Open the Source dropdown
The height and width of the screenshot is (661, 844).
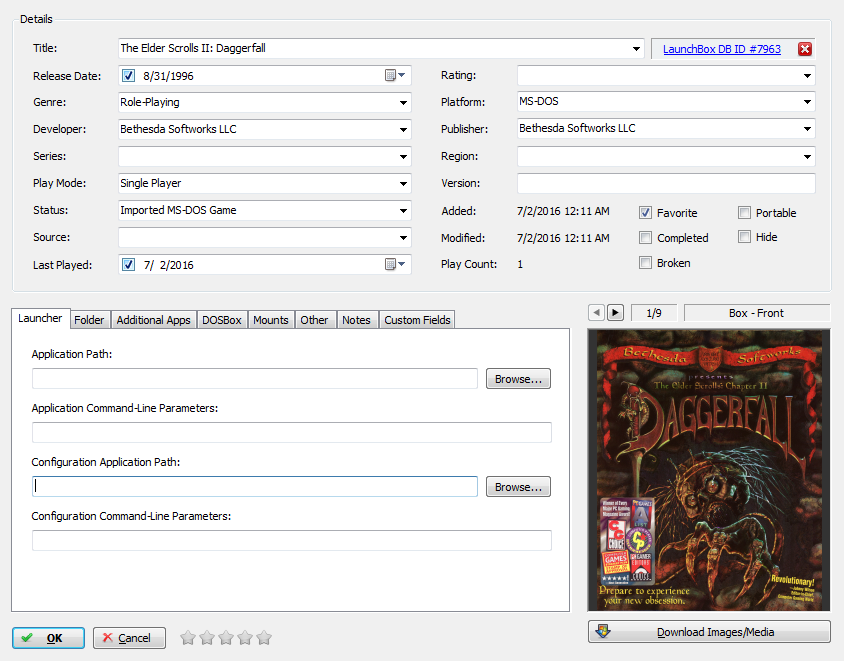point(403,237)
